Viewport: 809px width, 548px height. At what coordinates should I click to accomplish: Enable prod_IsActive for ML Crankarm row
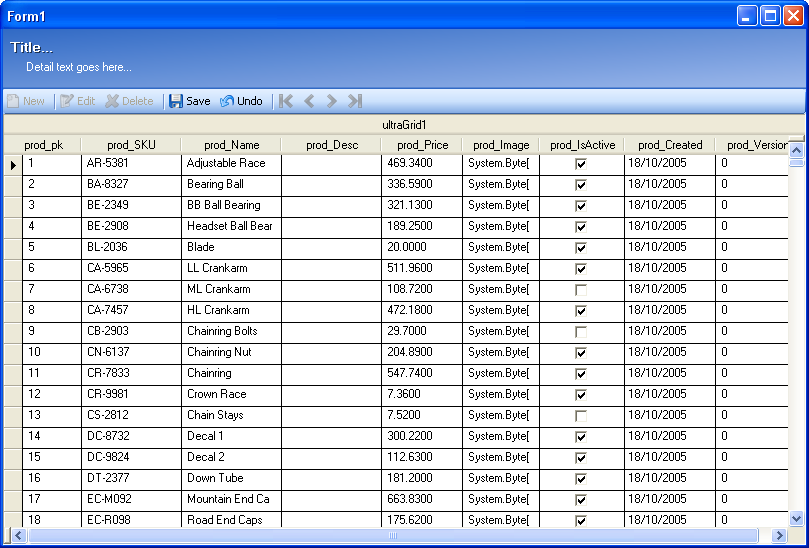click(581, 289)
